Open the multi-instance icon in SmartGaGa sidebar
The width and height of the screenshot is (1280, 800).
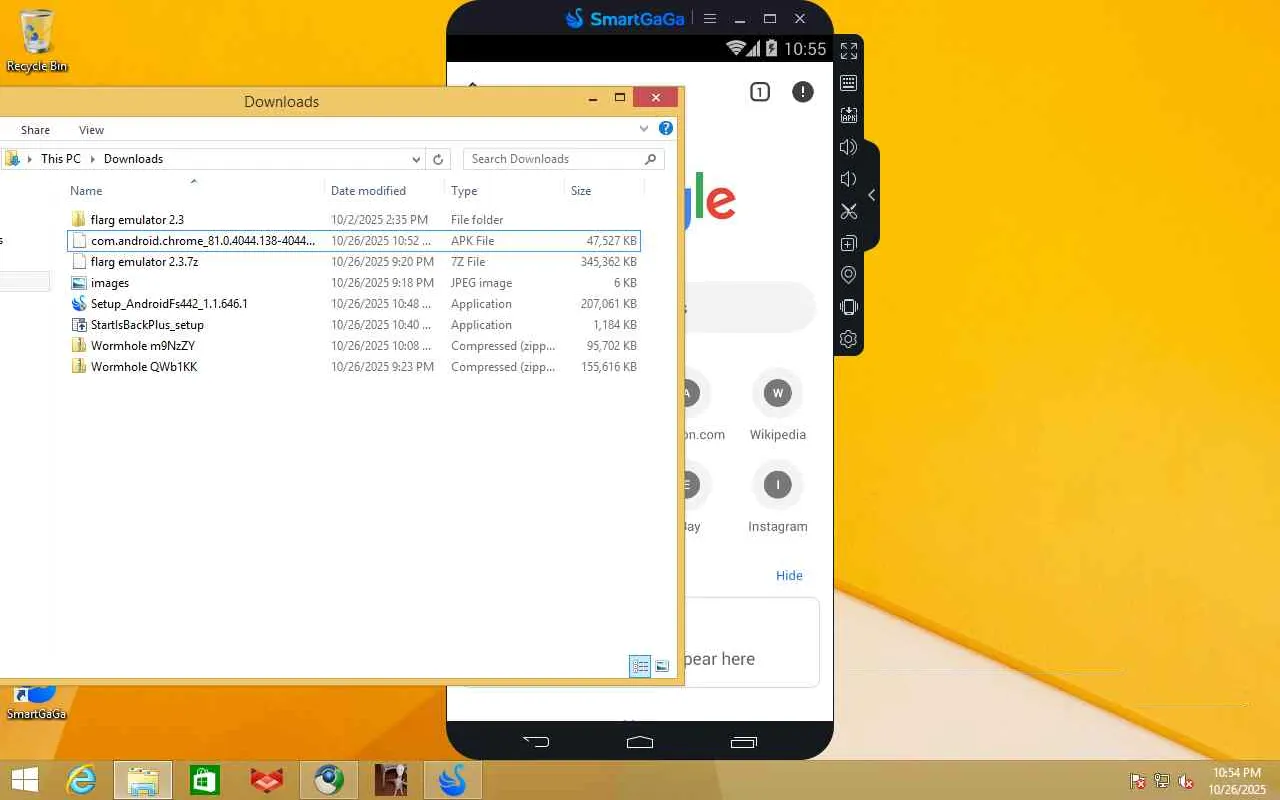(x=848, y=243)
